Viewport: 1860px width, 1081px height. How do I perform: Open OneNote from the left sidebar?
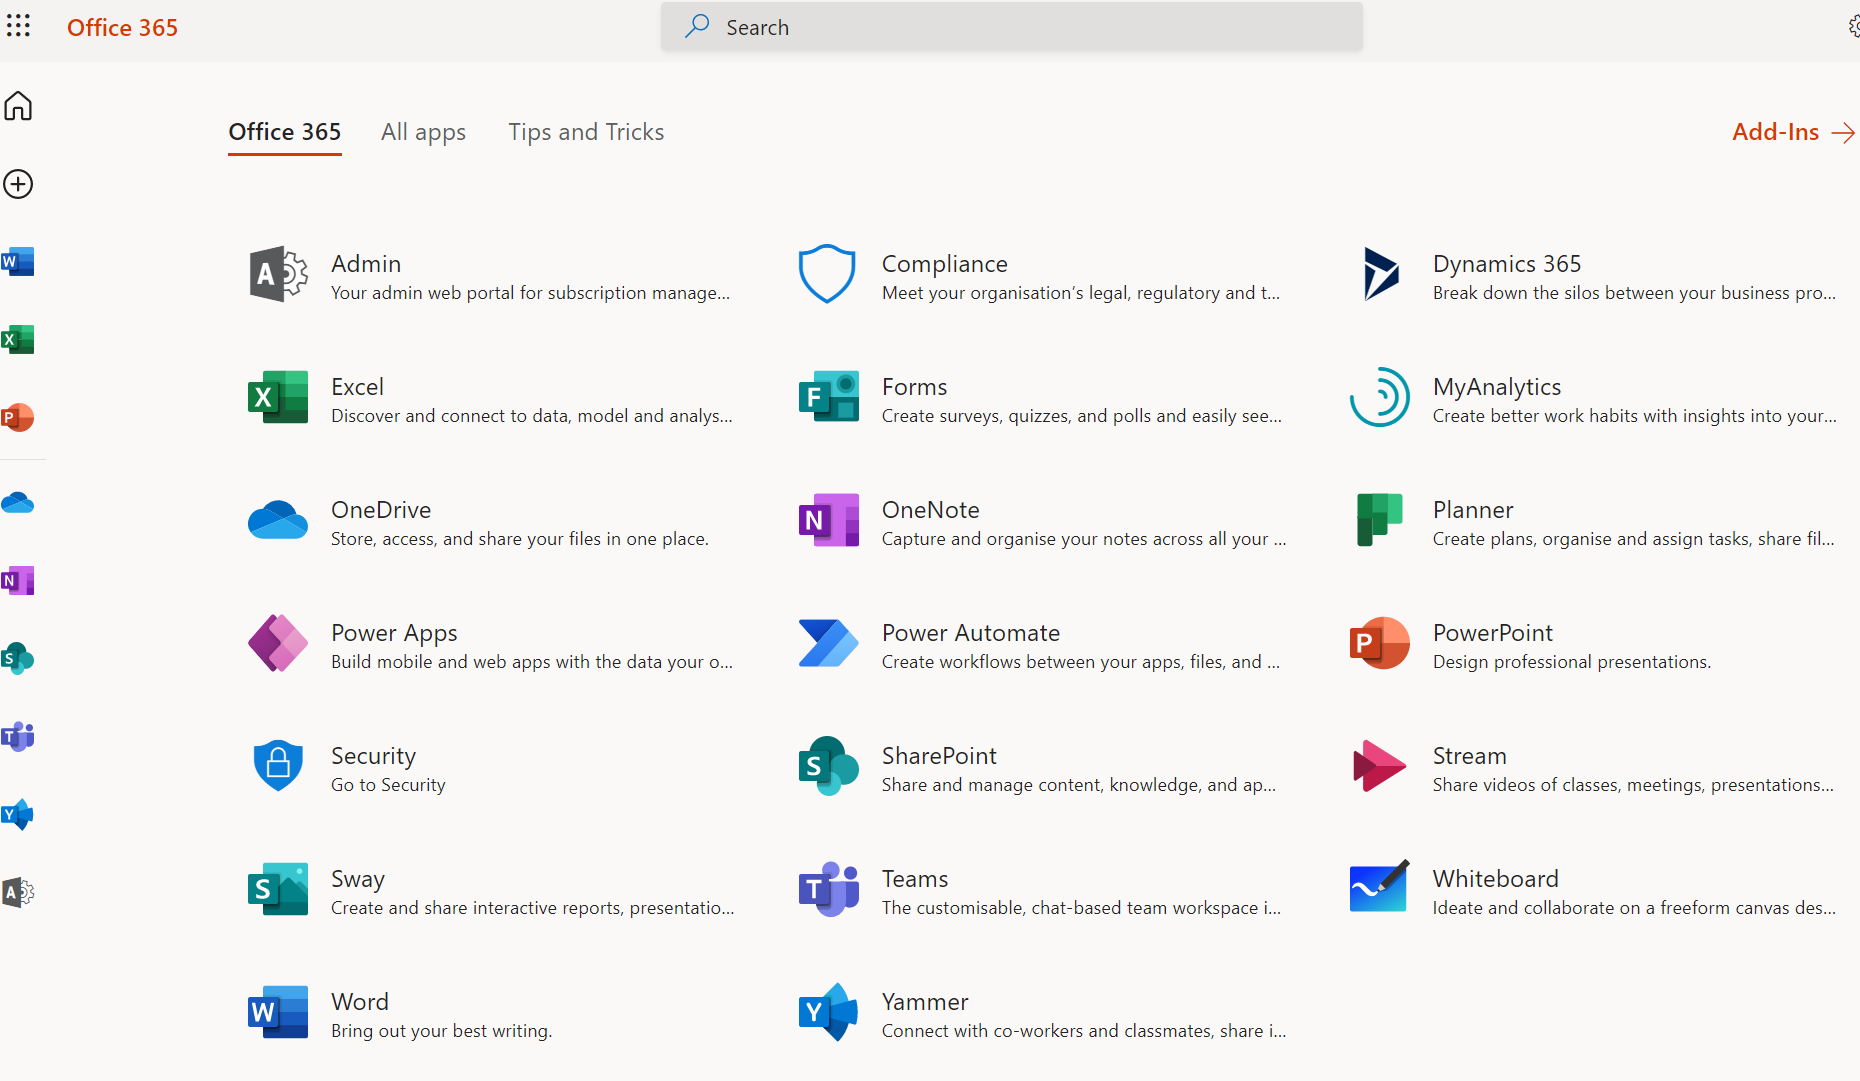(18, 581)
